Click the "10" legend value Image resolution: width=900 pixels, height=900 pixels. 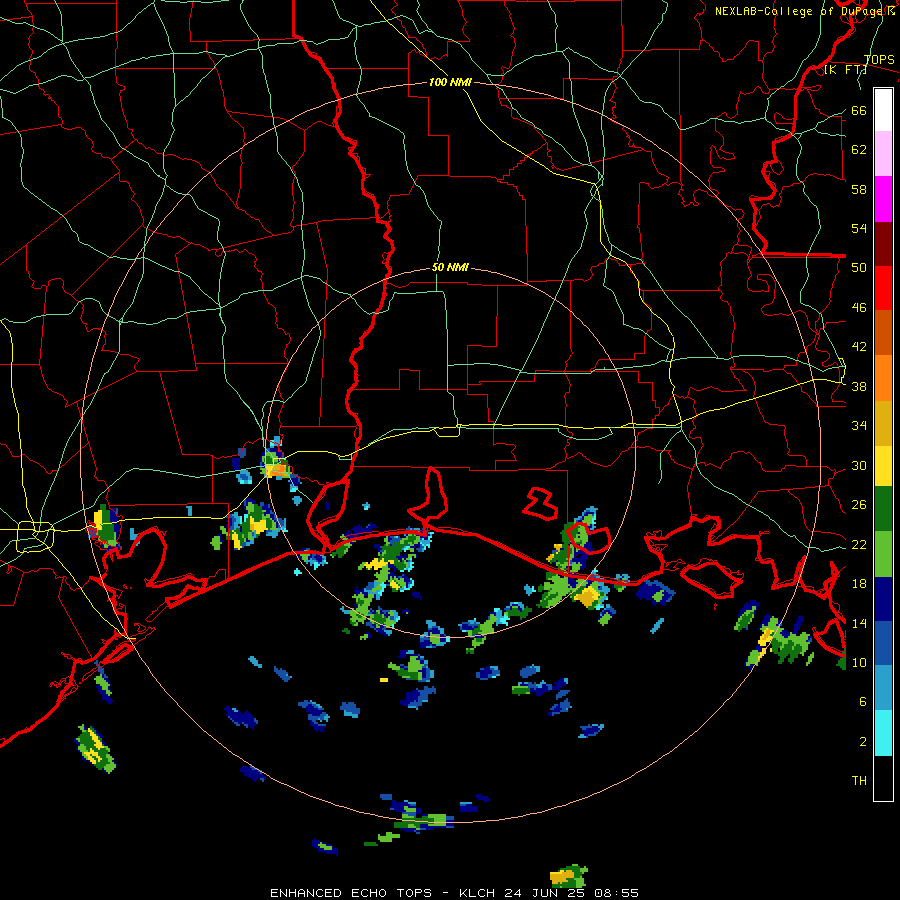(x=859, y=662)
